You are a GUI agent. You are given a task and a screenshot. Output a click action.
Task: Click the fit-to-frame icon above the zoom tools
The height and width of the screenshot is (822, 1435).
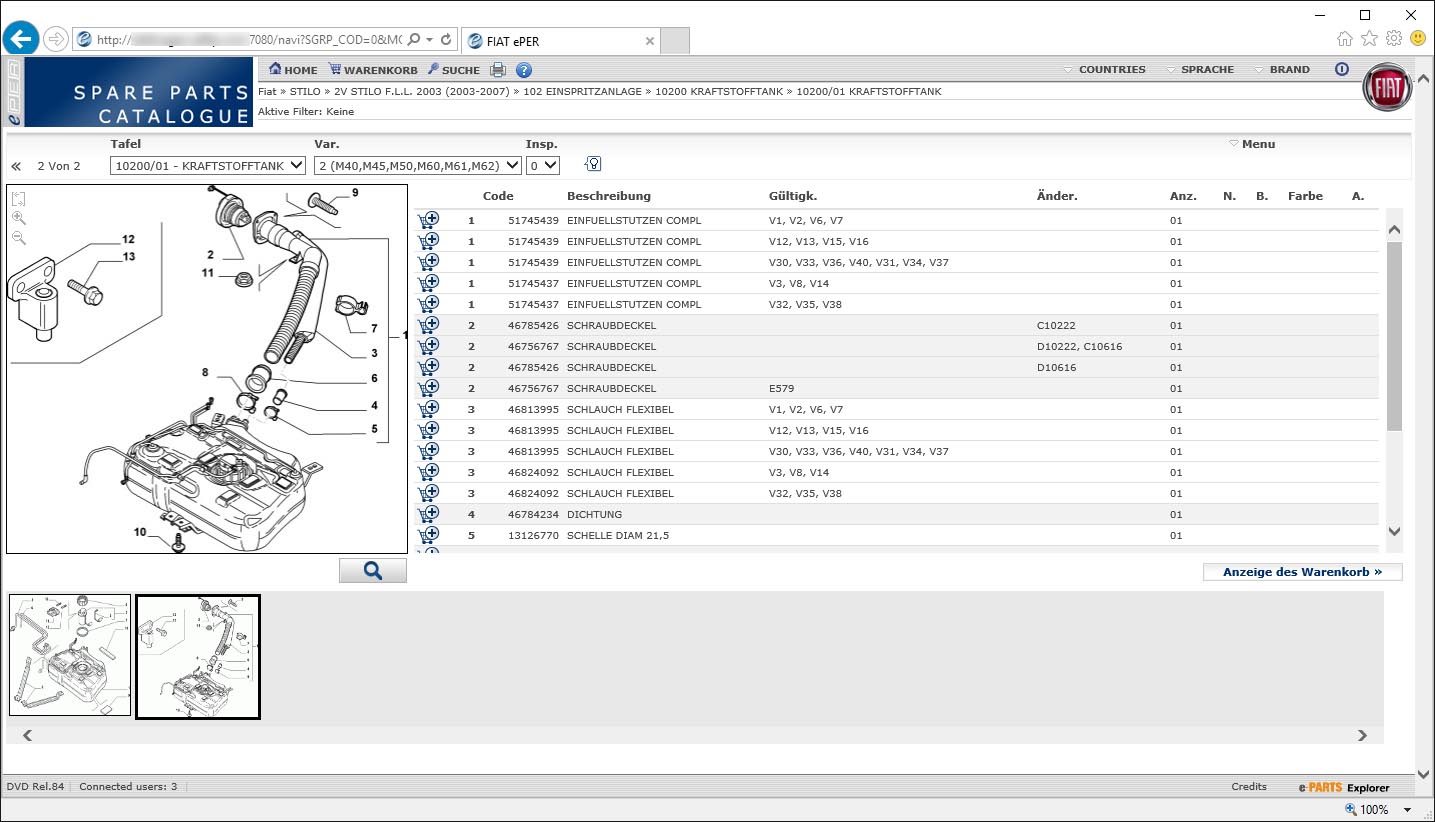point(18,198)
